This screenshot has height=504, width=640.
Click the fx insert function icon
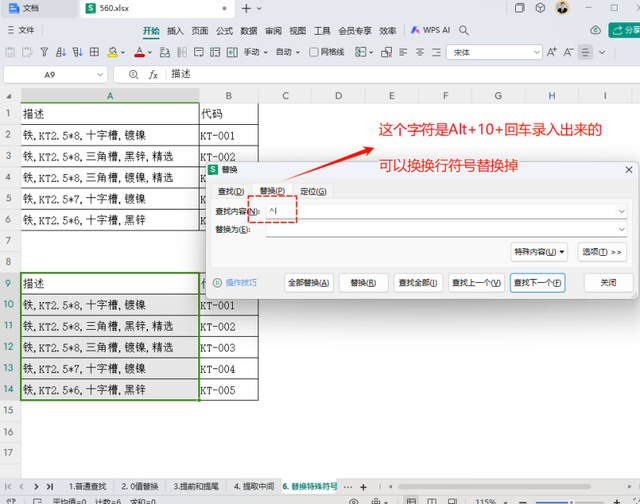153,75
